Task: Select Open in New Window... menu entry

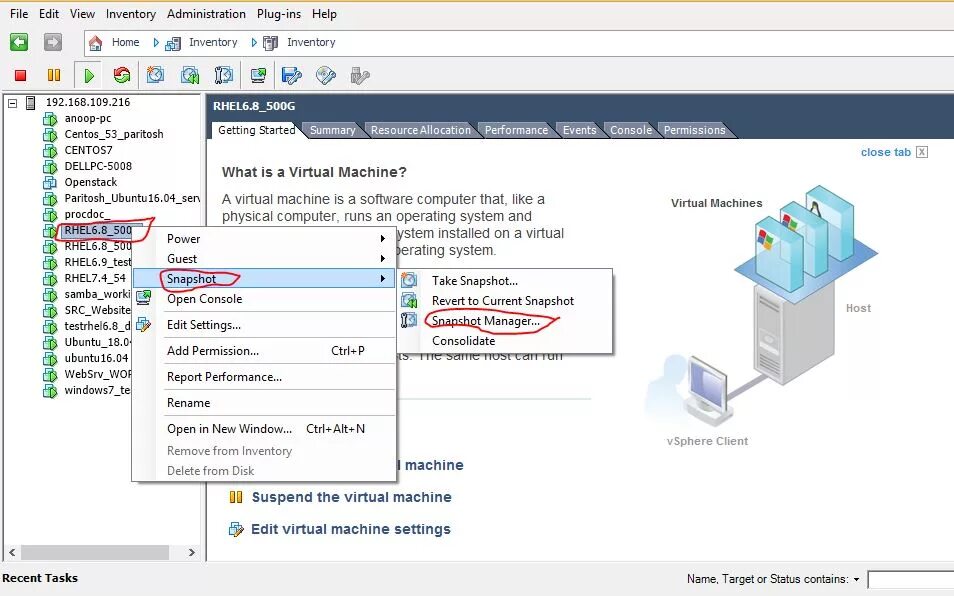Action: click(x=229, y=429)
